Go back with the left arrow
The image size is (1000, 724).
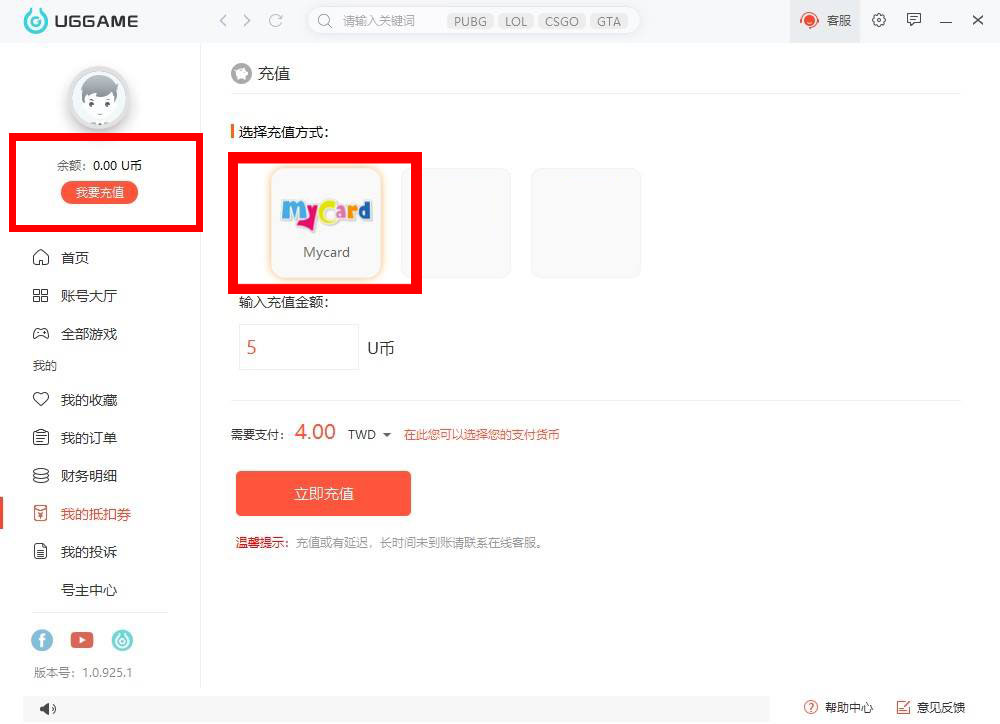coord(223,21)
